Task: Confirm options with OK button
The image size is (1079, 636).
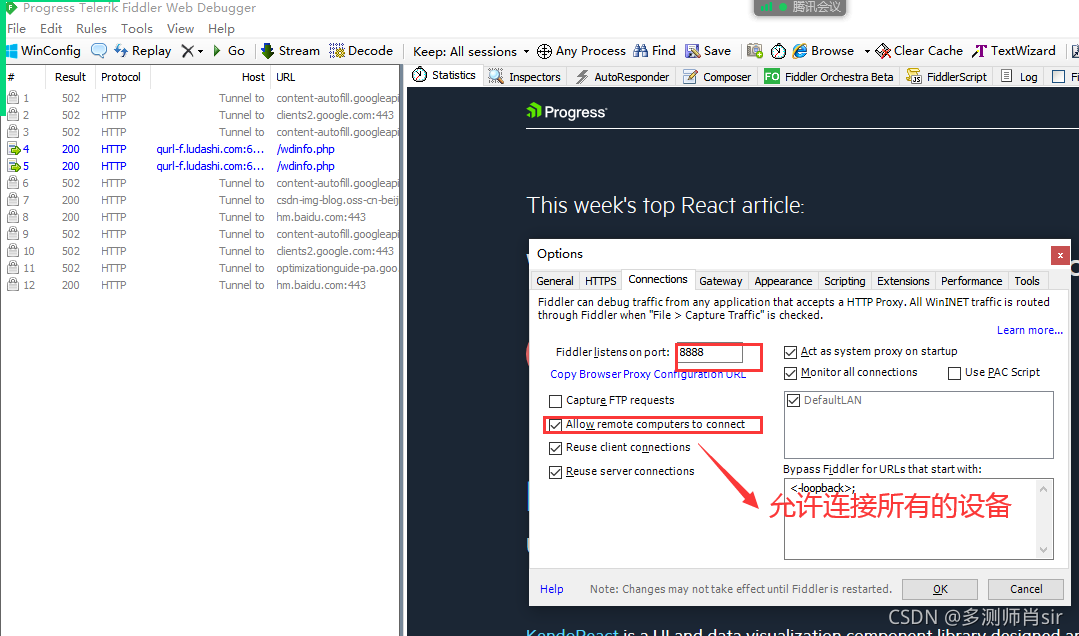Action: 940,589
